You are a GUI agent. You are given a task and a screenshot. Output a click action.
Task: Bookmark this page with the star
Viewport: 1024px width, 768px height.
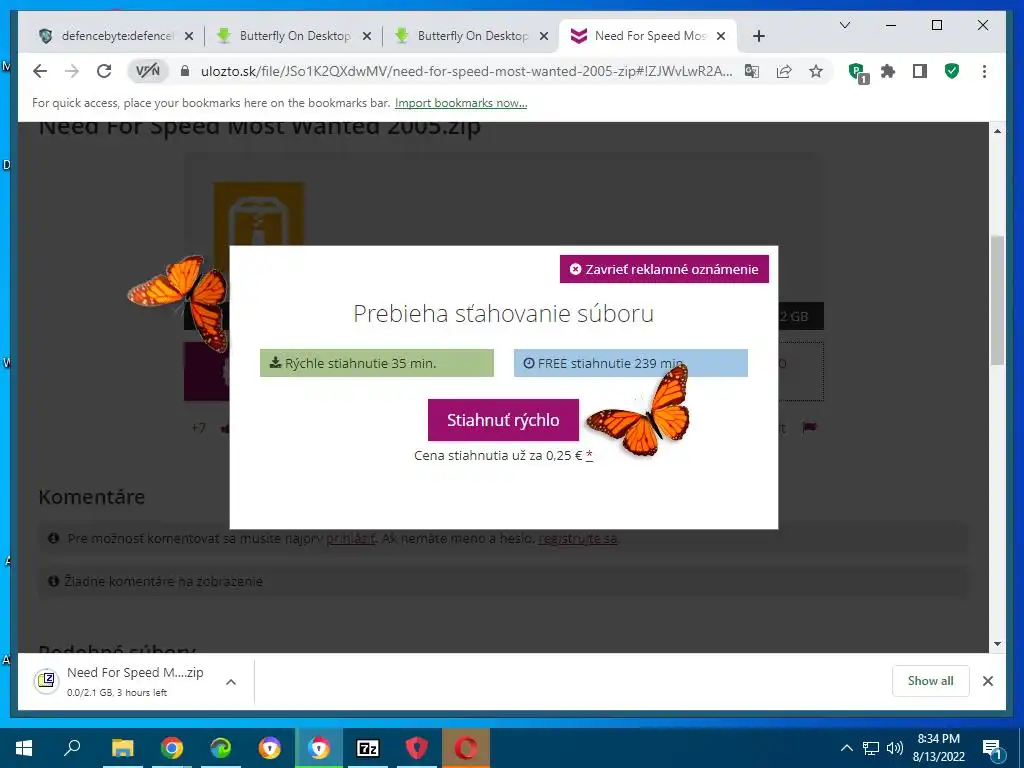[x=816, y=71]
